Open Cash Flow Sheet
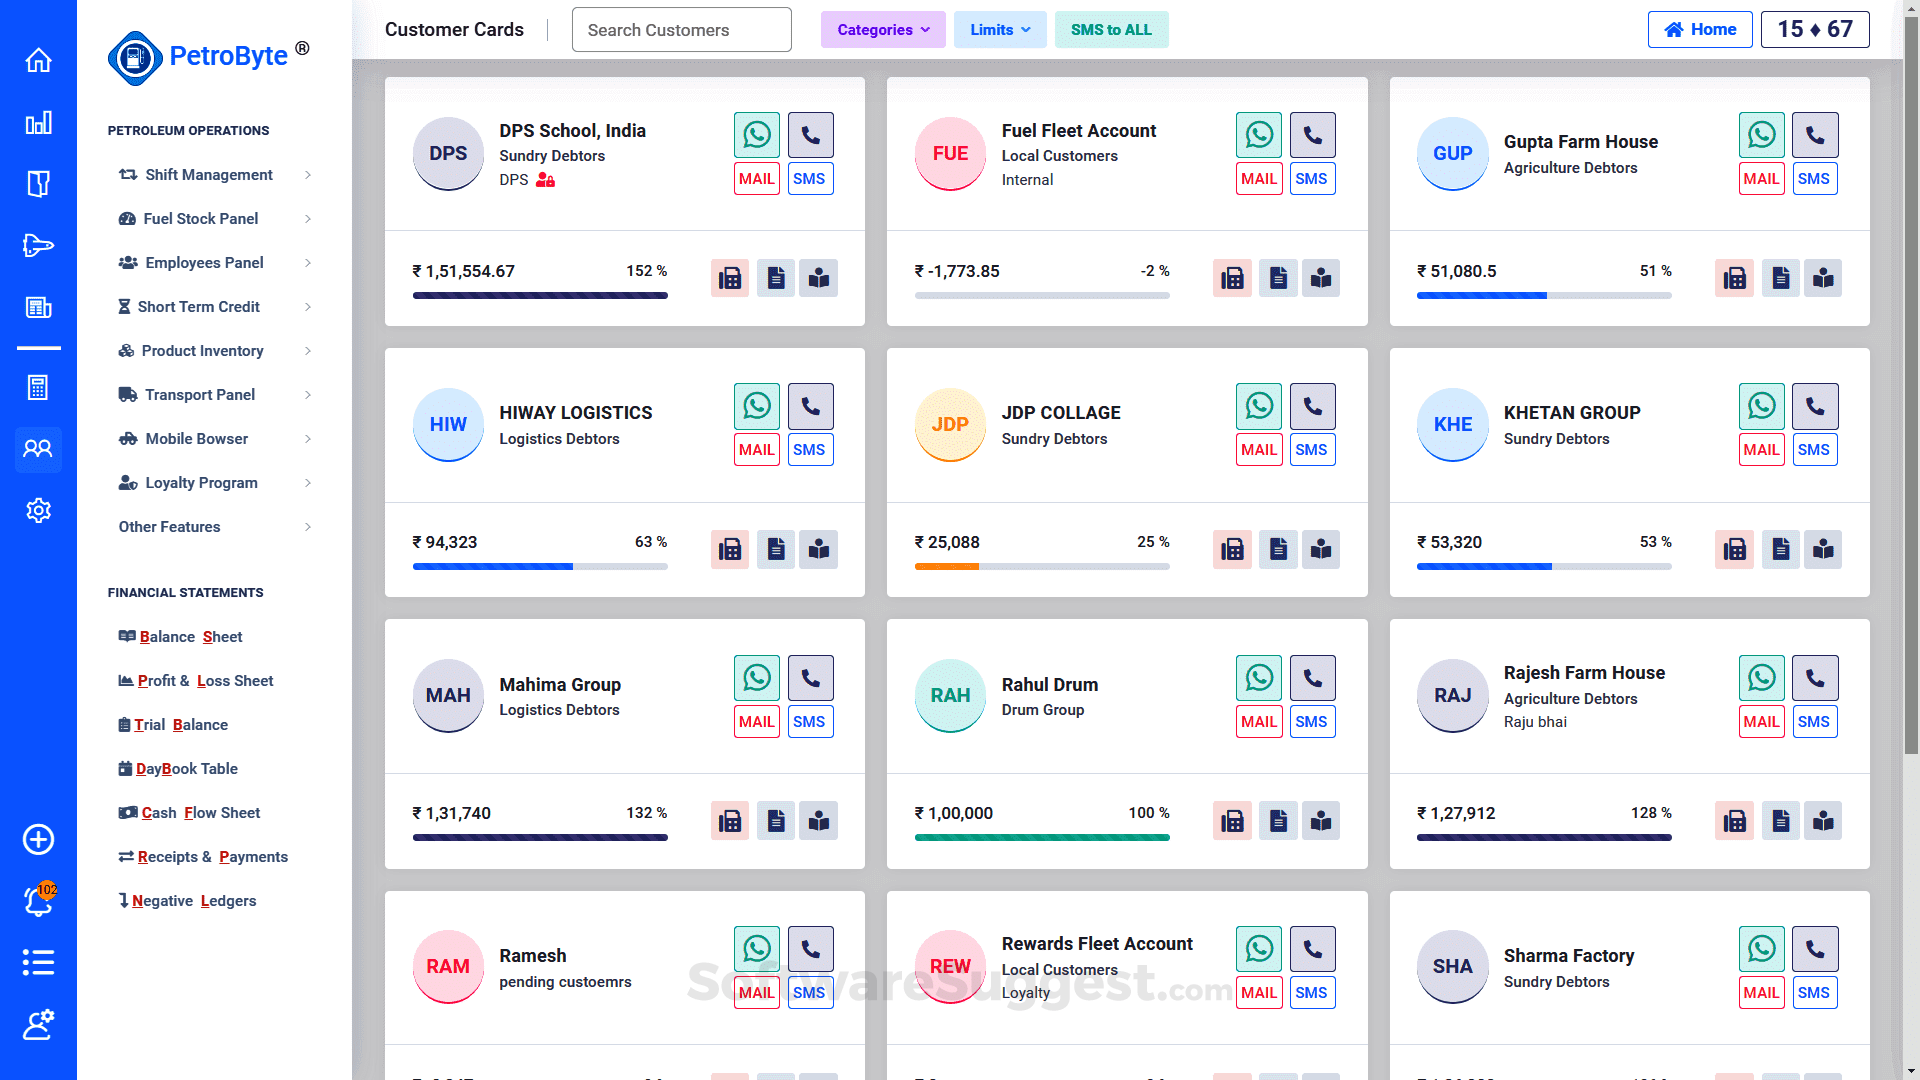The height and width of the screenshot is (1080, 1920). (x=200, y=813)
